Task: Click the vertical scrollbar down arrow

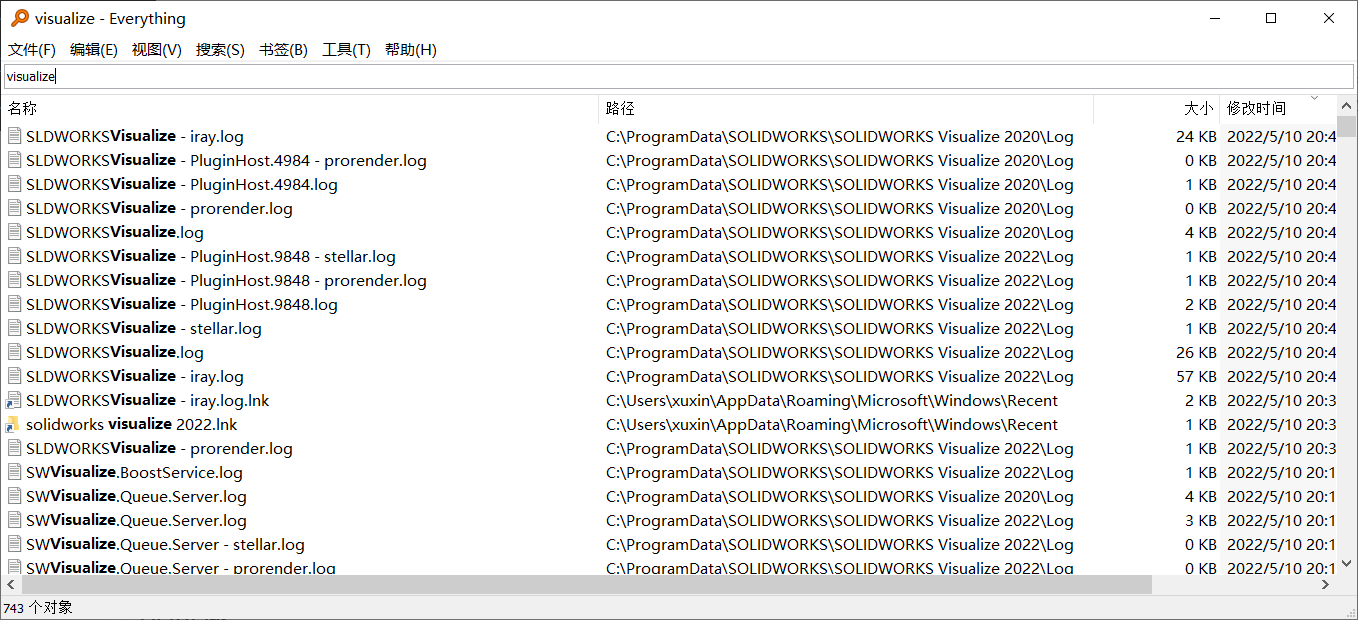Action: (1347, 566)
